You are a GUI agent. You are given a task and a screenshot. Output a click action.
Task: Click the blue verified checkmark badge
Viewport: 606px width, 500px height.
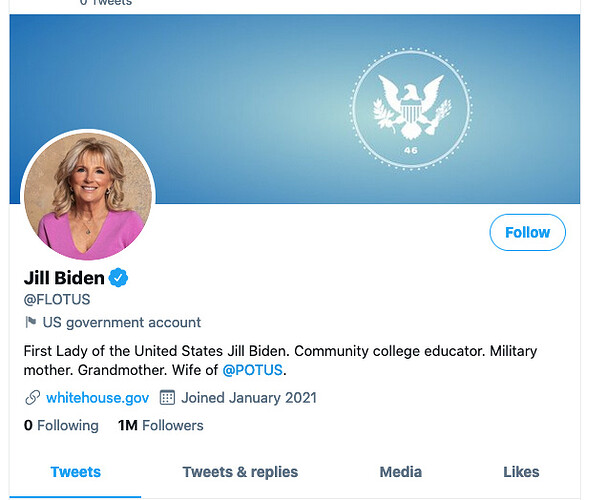pyautogui.click(x=119, y=277)
